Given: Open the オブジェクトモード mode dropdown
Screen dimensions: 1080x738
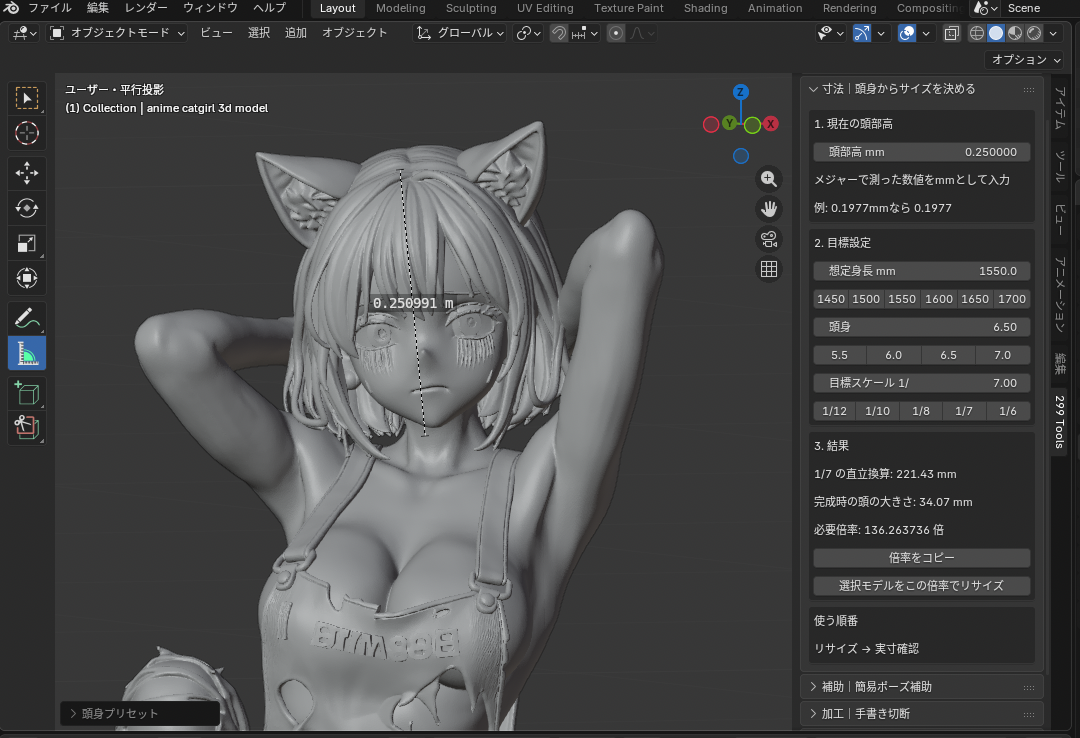Looking at the screenshot, I should [x=118, y=33].
